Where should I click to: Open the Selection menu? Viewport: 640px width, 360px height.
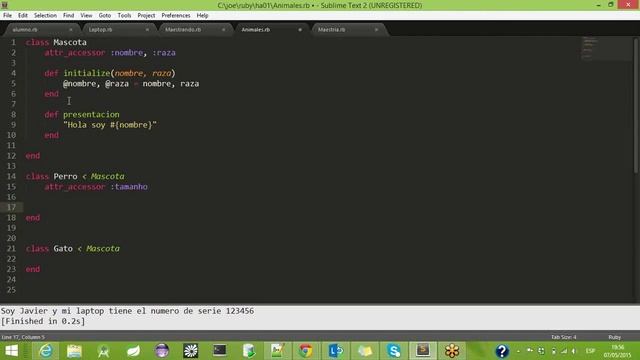pyautogui.click(x=45, y=16)
